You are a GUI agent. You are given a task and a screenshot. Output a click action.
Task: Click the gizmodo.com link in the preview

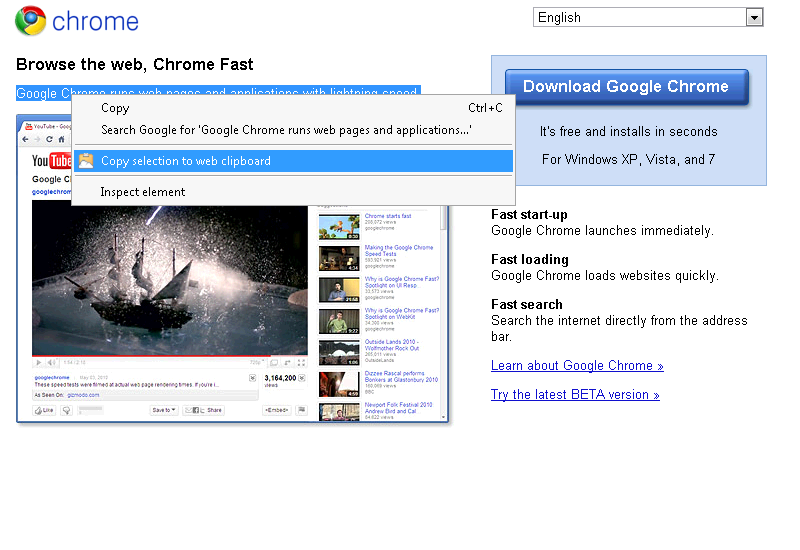pos(83,395)
